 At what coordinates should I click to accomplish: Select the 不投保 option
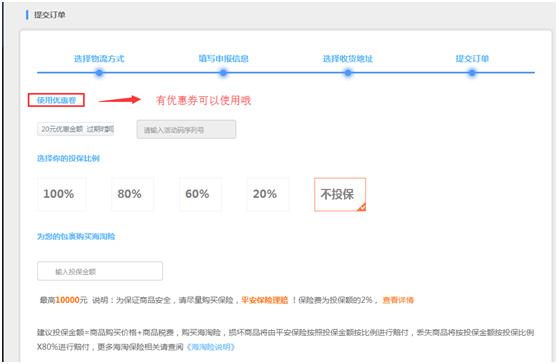point(340,194)
